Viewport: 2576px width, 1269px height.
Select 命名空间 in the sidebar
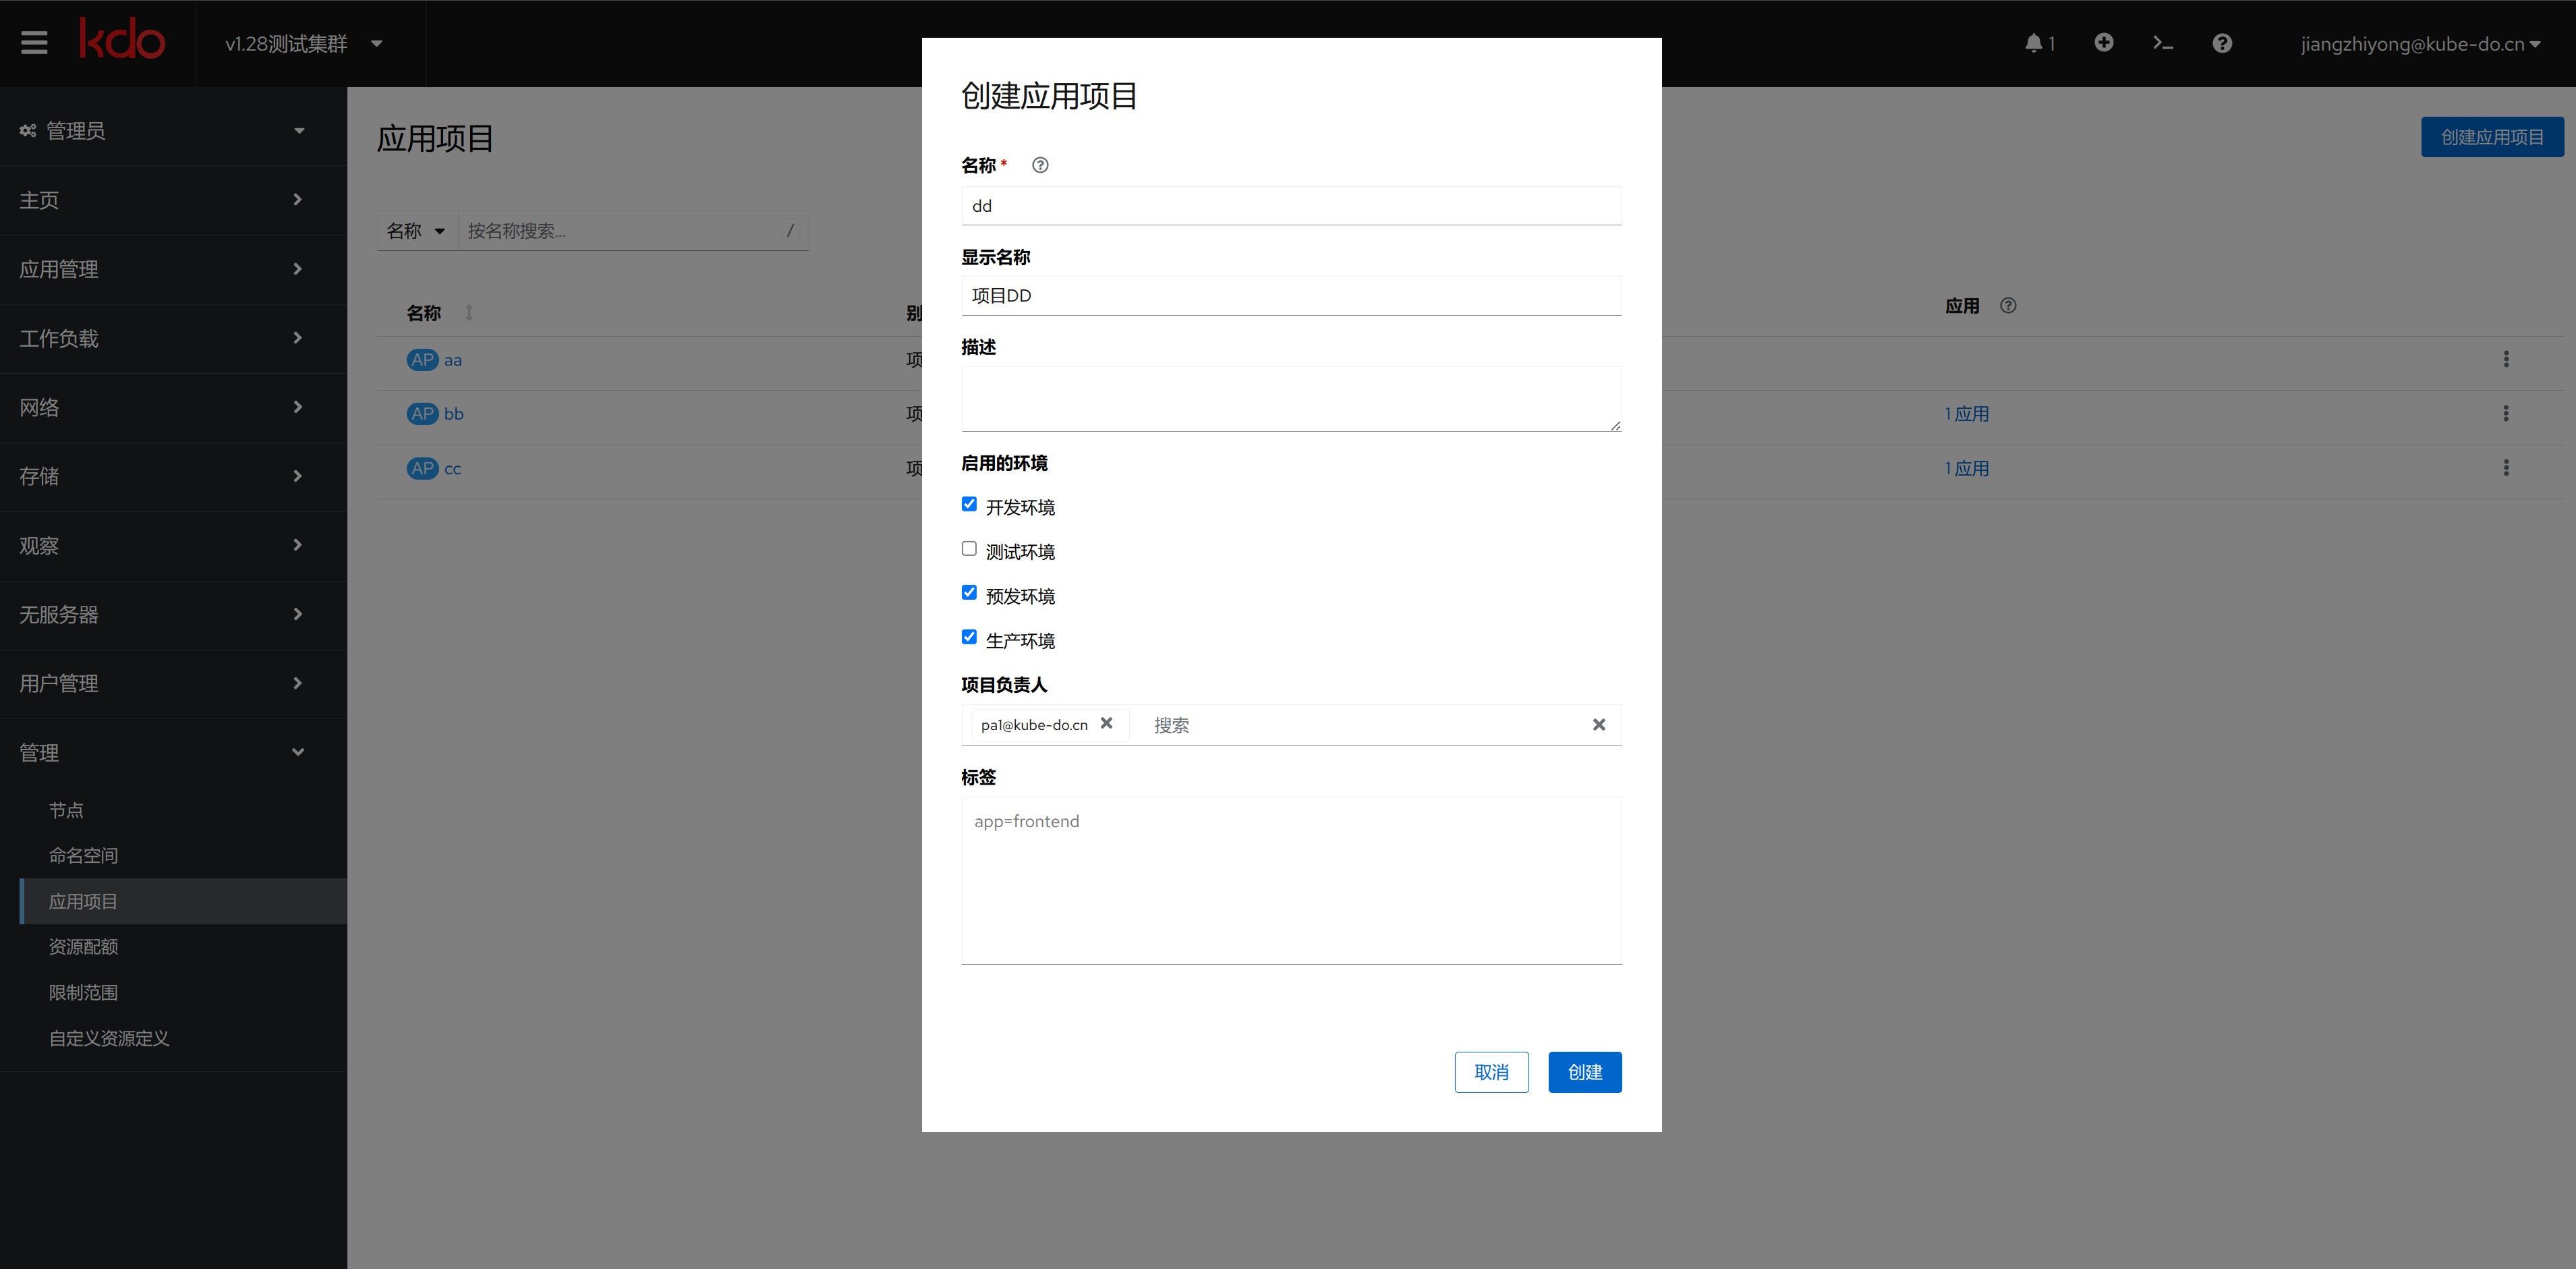[83, 856]
